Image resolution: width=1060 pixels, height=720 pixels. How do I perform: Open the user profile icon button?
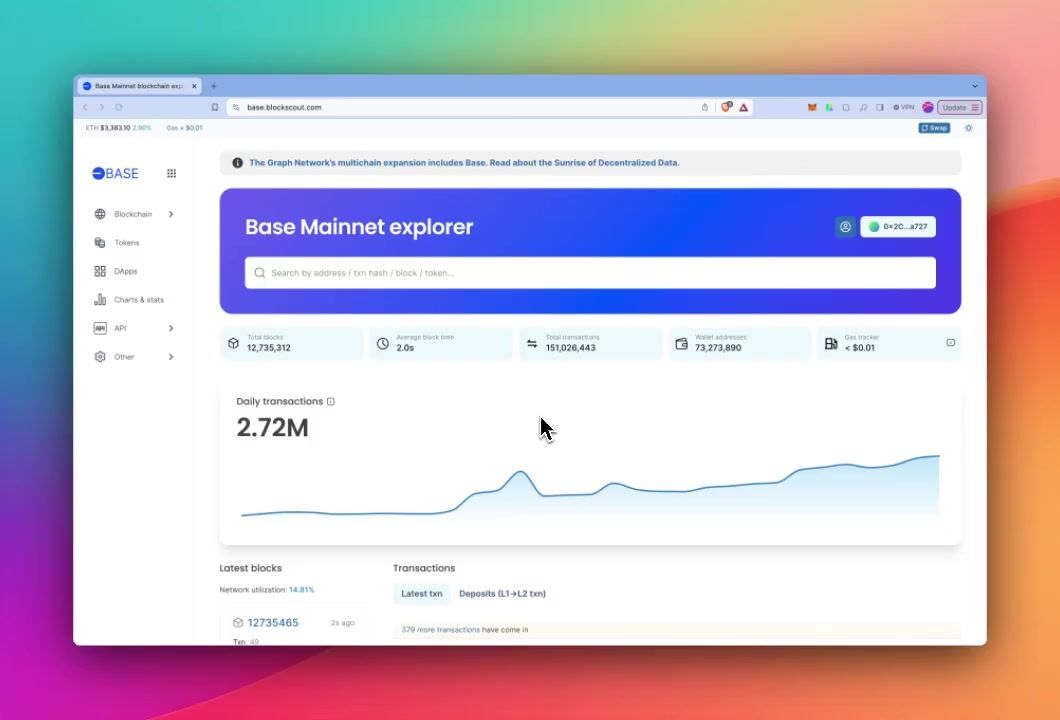click(x=845, y=227)
